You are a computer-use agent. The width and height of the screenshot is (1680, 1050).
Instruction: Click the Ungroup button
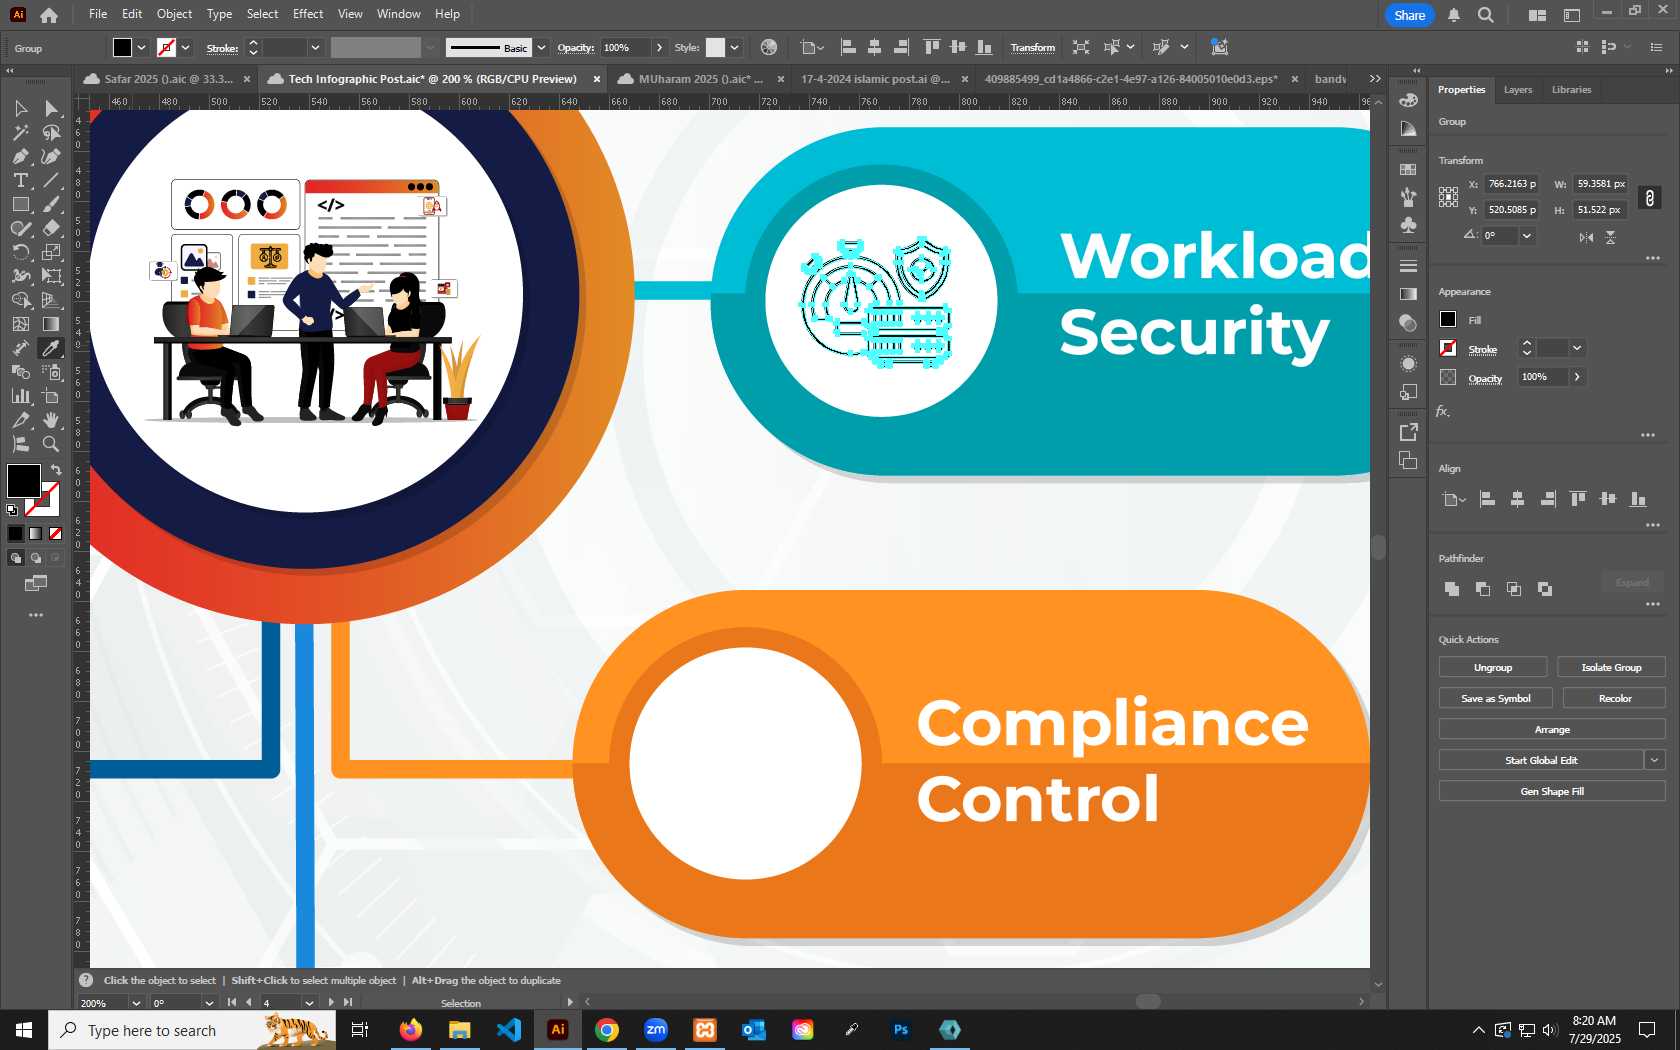[x=1493, y=667]
